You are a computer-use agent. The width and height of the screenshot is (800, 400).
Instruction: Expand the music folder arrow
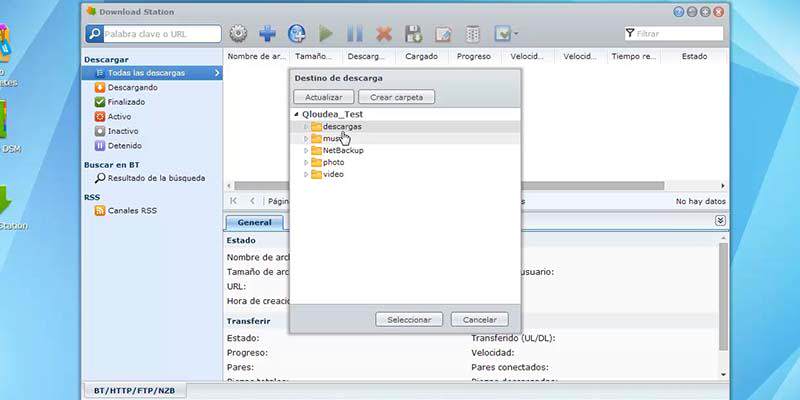(306, 138)
